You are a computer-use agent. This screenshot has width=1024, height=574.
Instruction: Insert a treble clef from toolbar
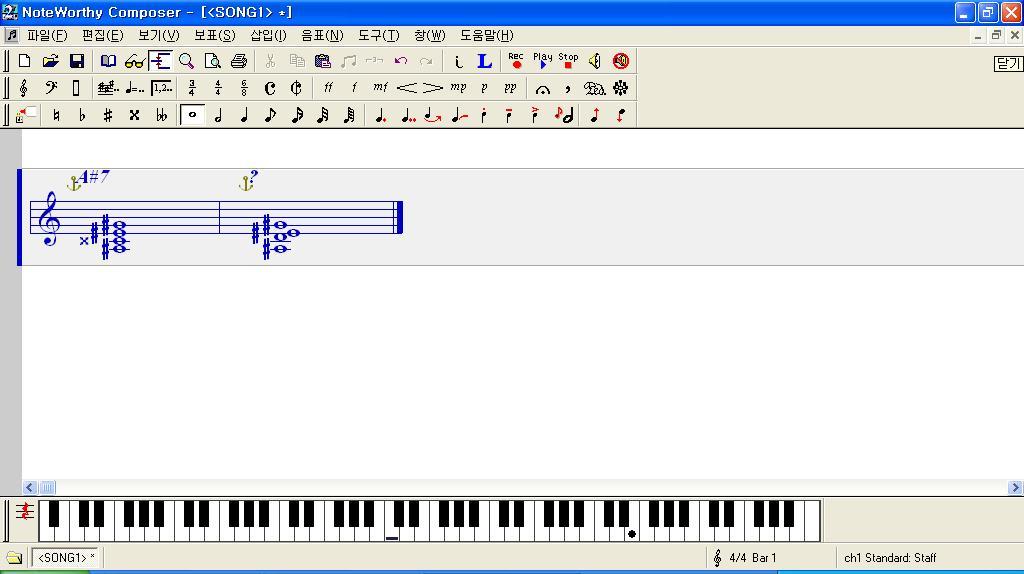click(24, 88)
